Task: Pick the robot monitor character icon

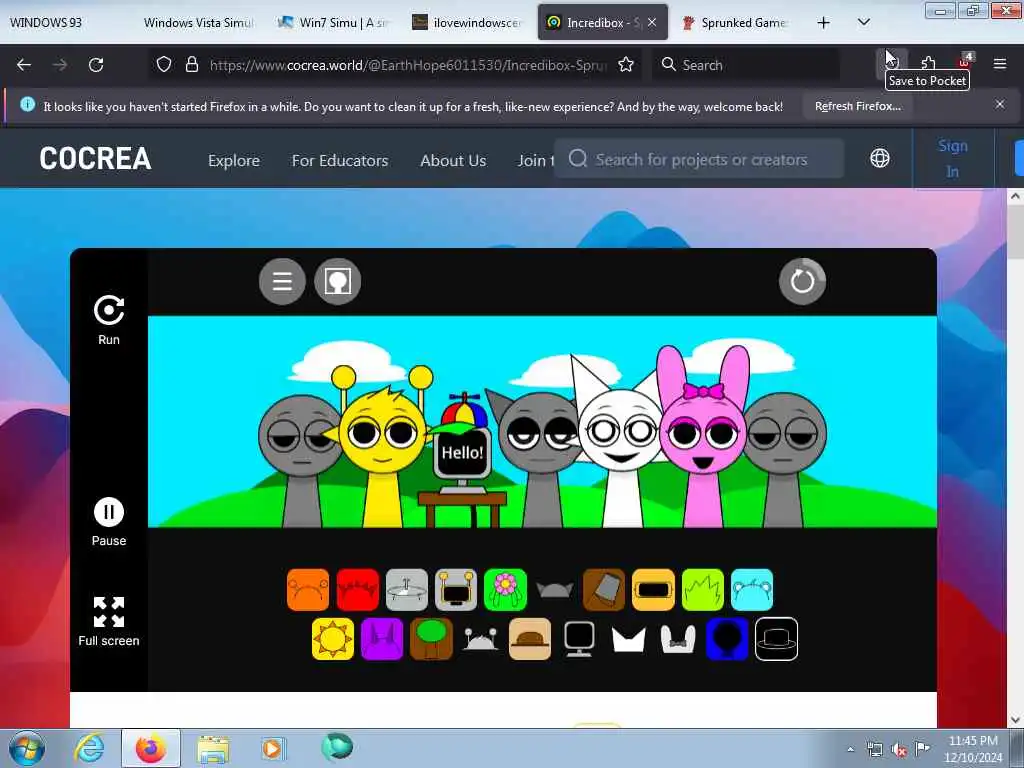Action: tap(456, 590)
